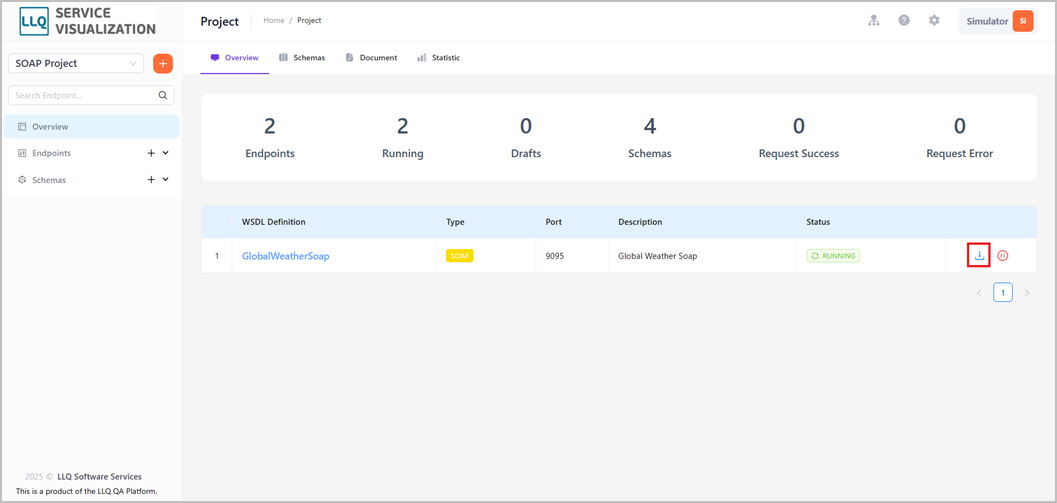Switch to the Schemas tab
This screenshot has width=1057, height=503.
pos(302,58)
